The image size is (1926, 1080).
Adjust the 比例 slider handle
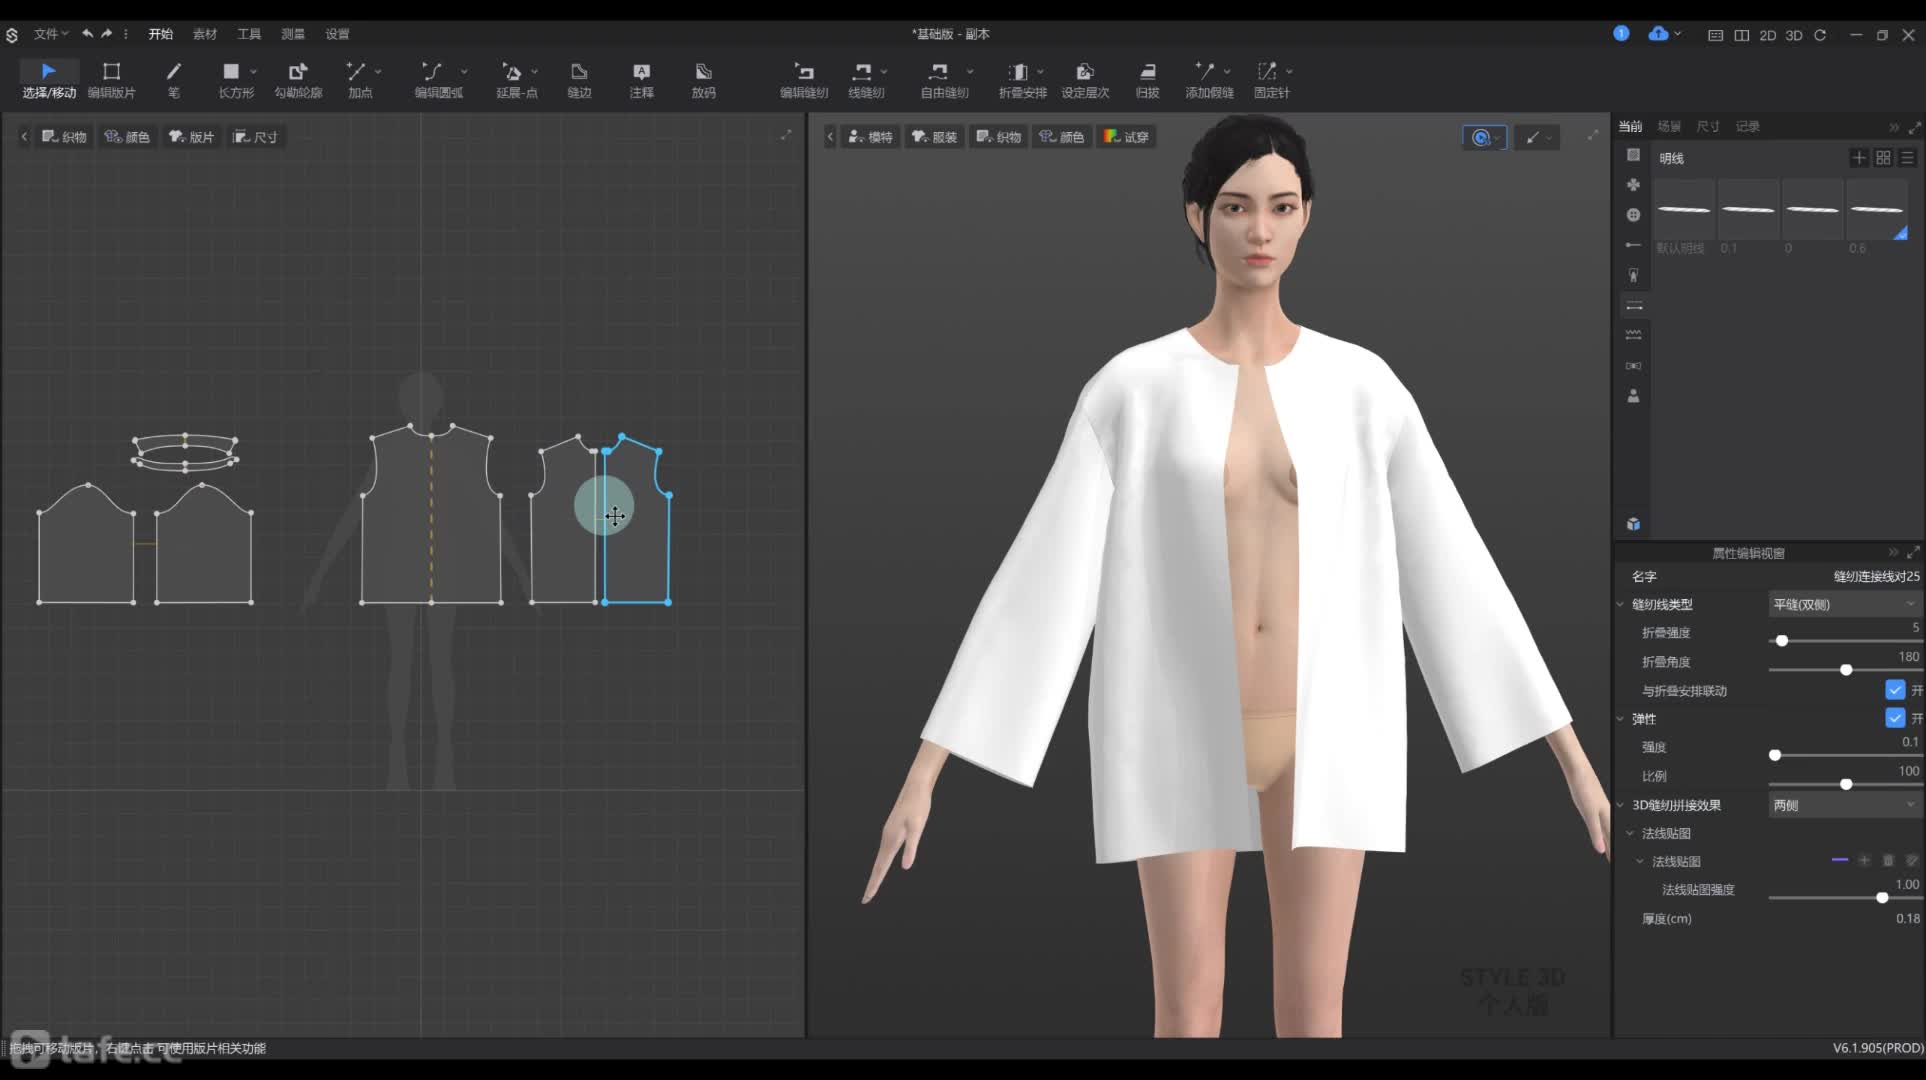1846,784
